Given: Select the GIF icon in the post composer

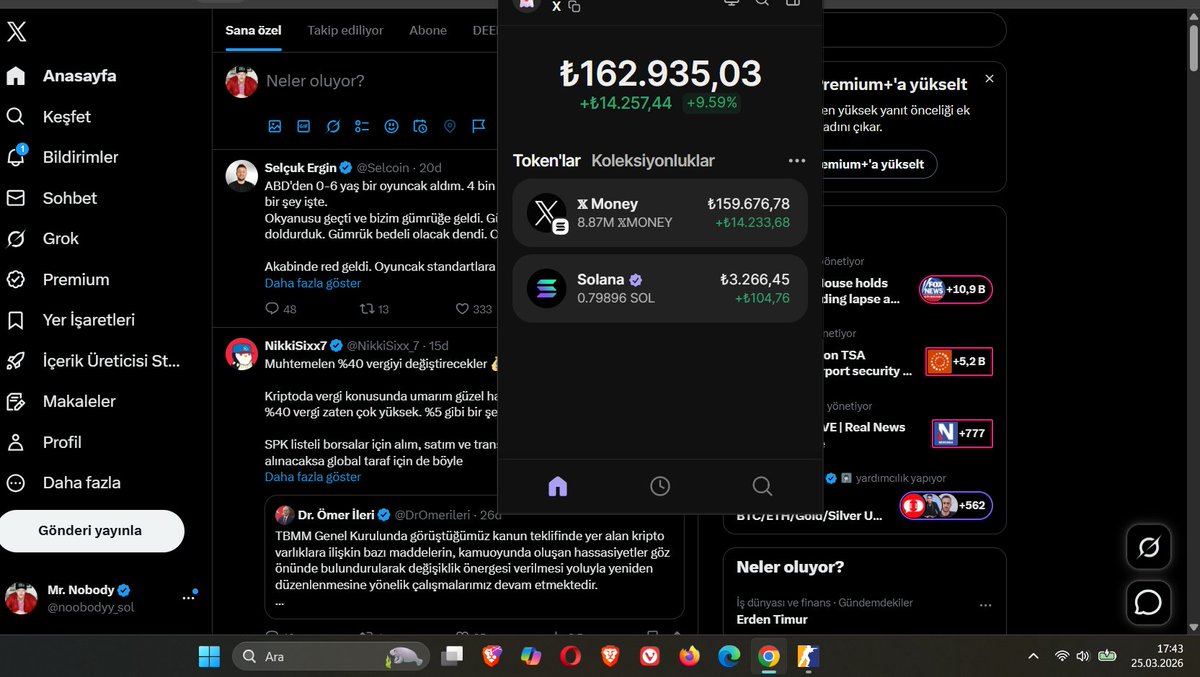Looking at the screenshot, I should tap(304, 126).
